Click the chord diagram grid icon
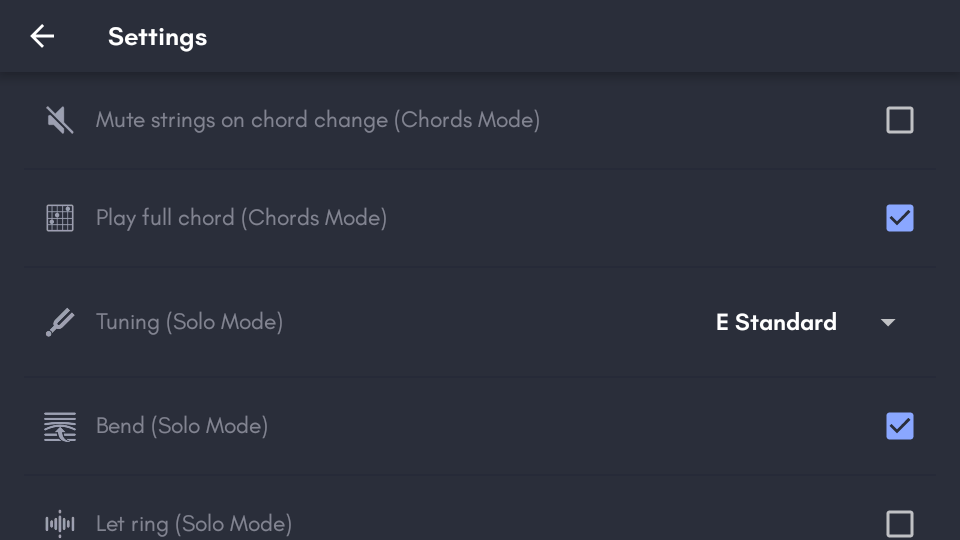The image size is (960, 540). (60, 218)
